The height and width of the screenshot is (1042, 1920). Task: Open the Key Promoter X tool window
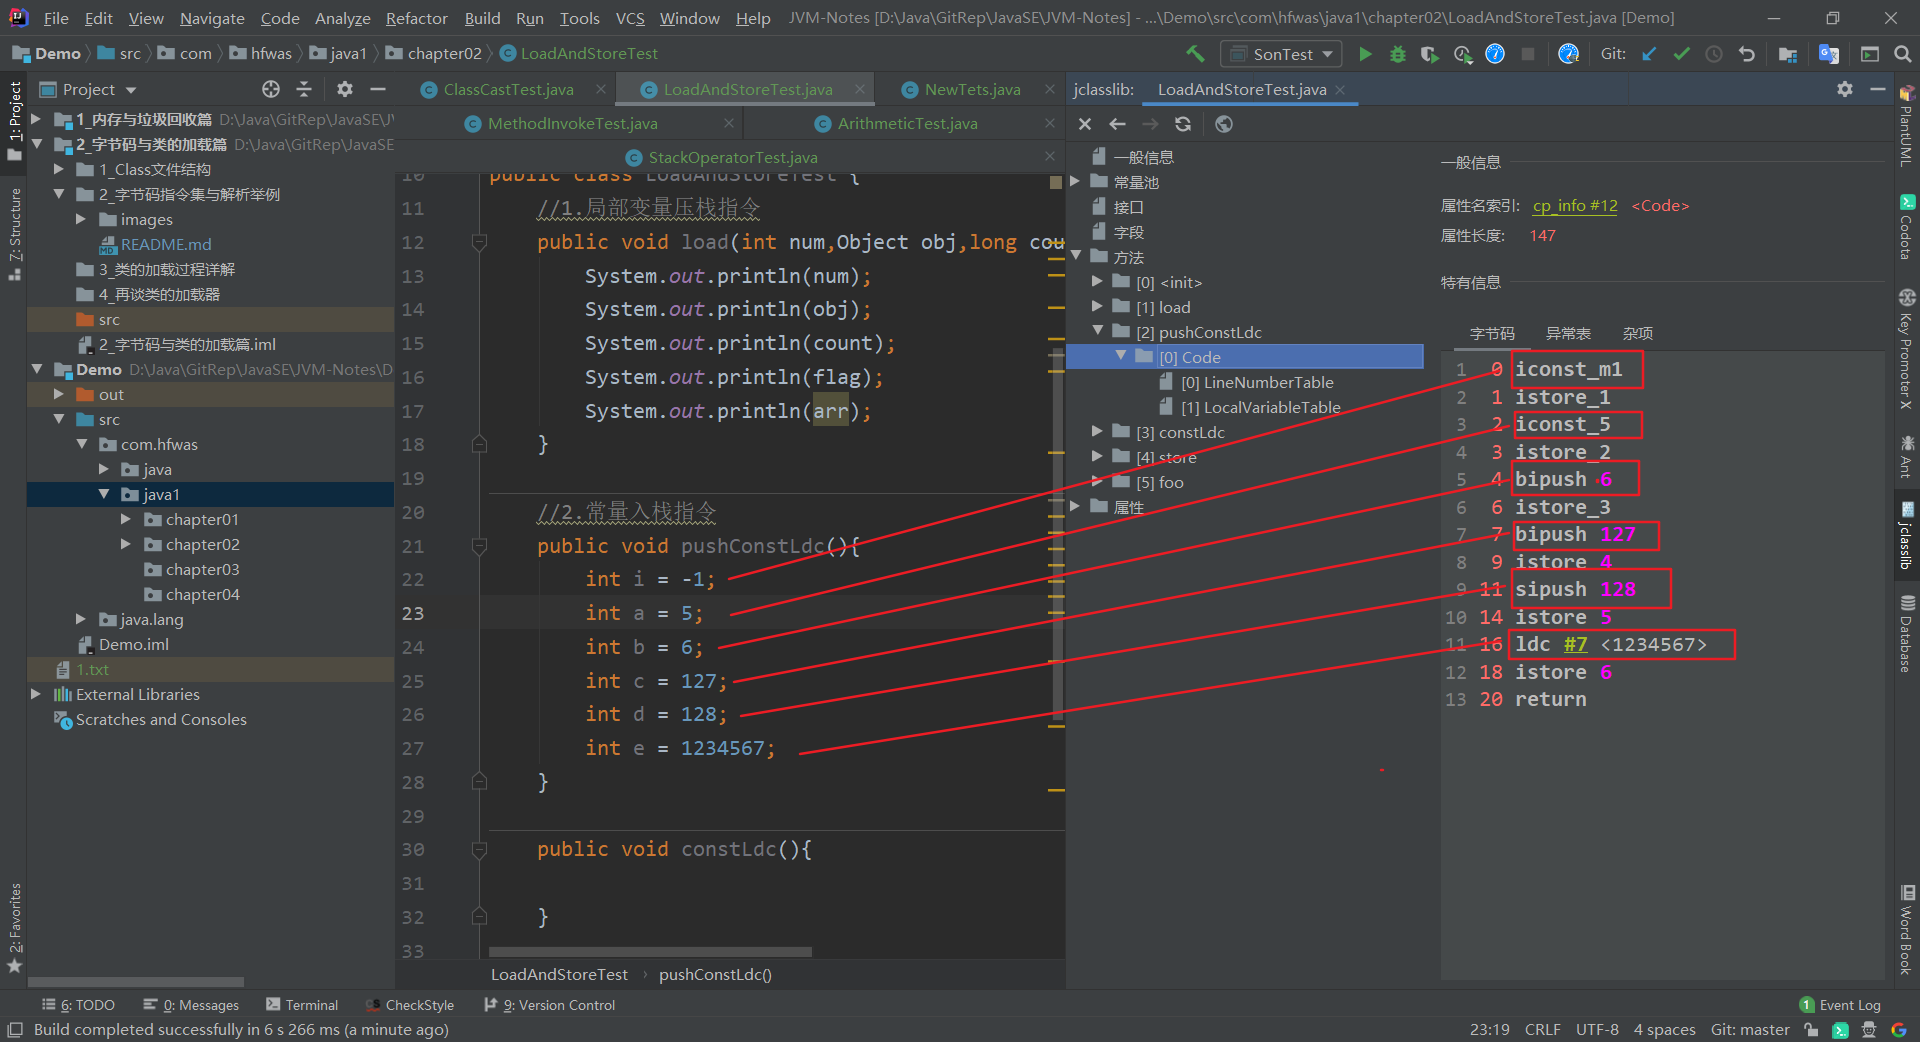point(1906,348)
